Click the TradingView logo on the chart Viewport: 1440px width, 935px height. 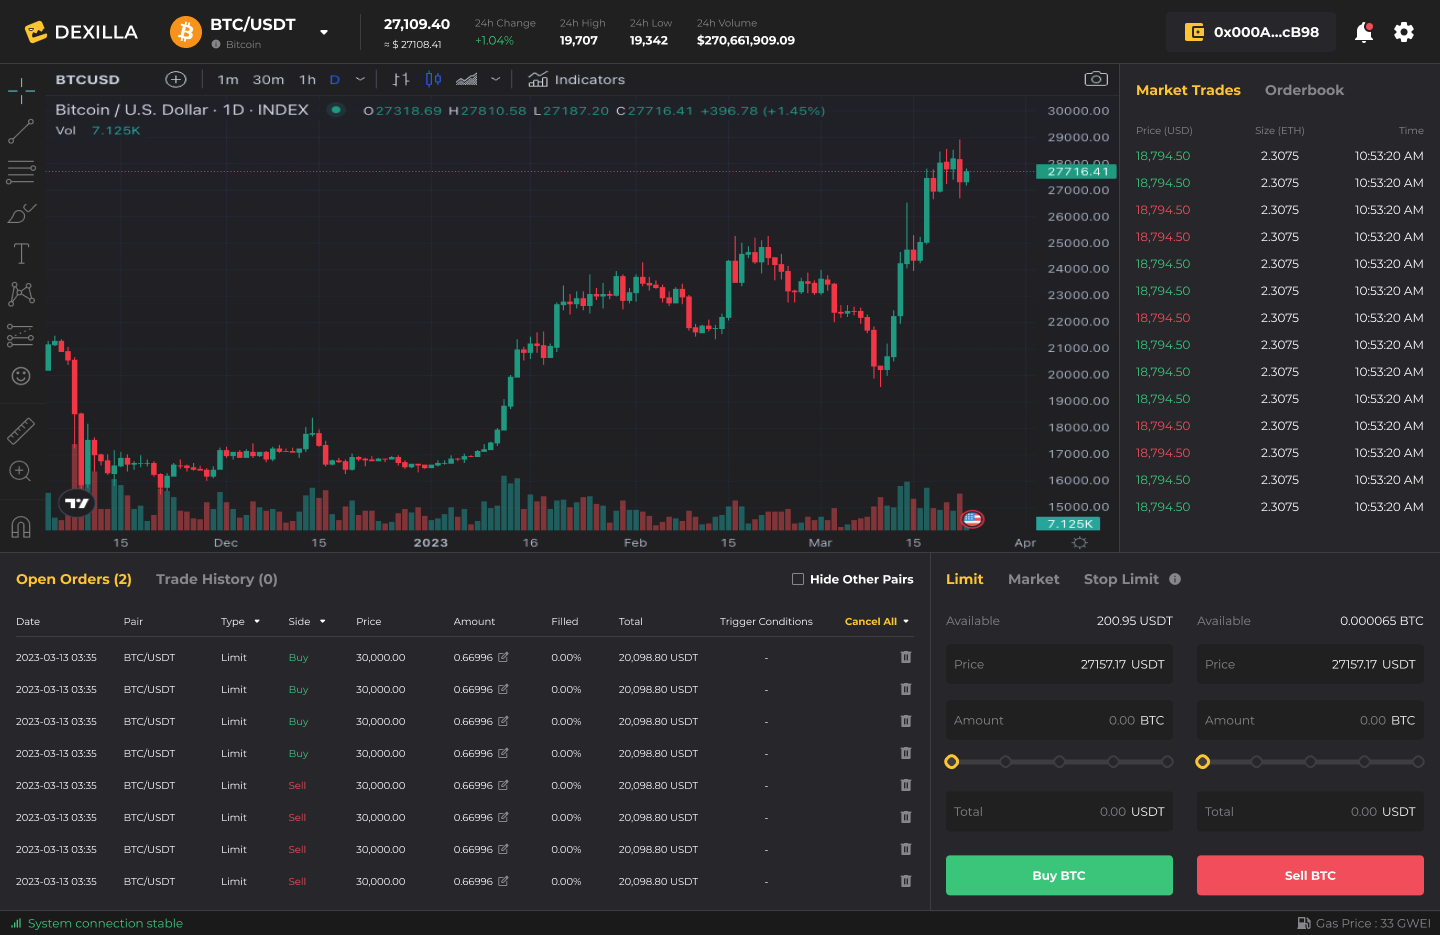pyautogui.click(x=77, y=503)
